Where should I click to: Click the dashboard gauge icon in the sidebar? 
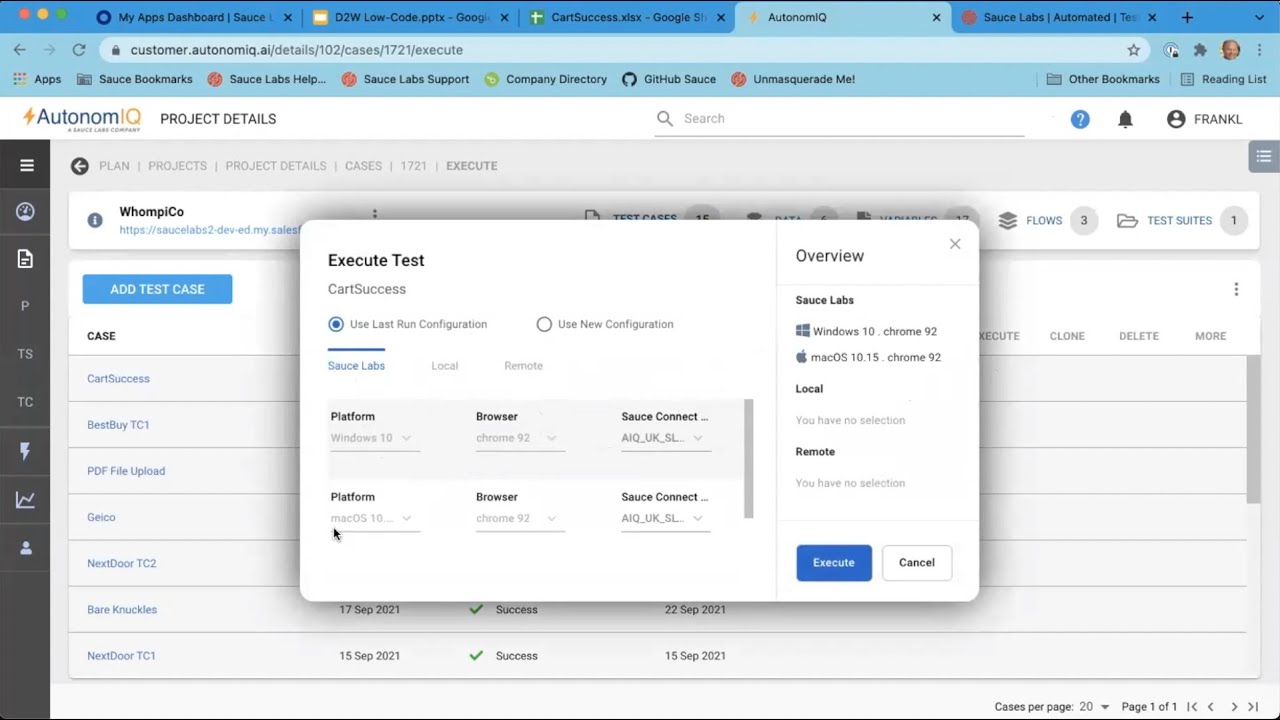(26, 212)
